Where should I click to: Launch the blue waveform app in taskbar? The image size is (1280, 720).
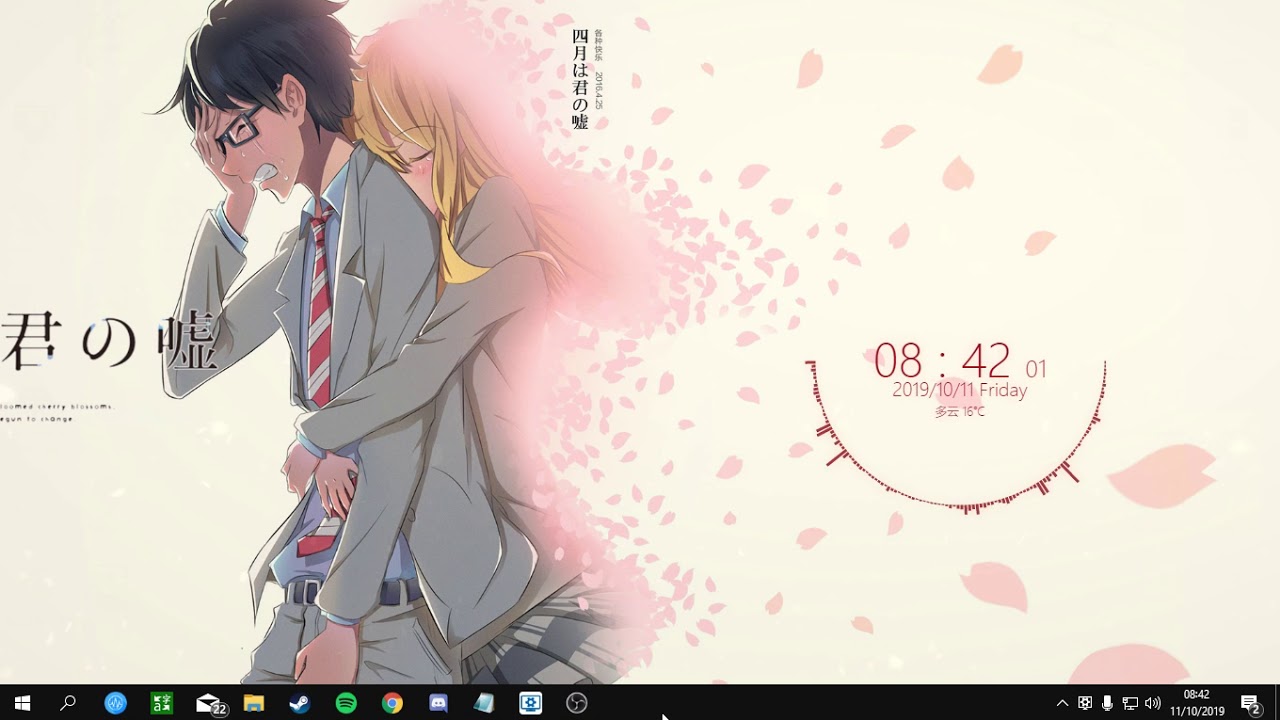pyautogui.click(x=116, y=703)
